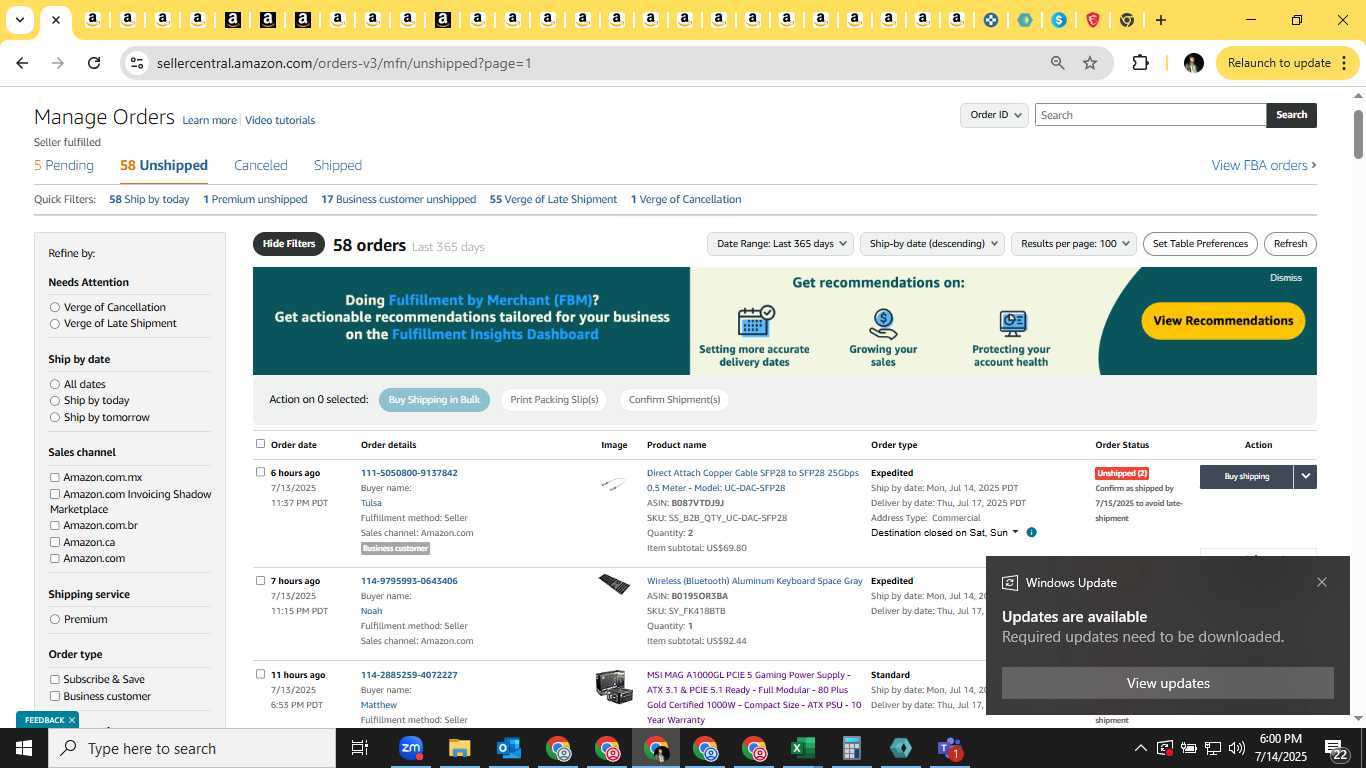Click View Recommendations button

1223,321
